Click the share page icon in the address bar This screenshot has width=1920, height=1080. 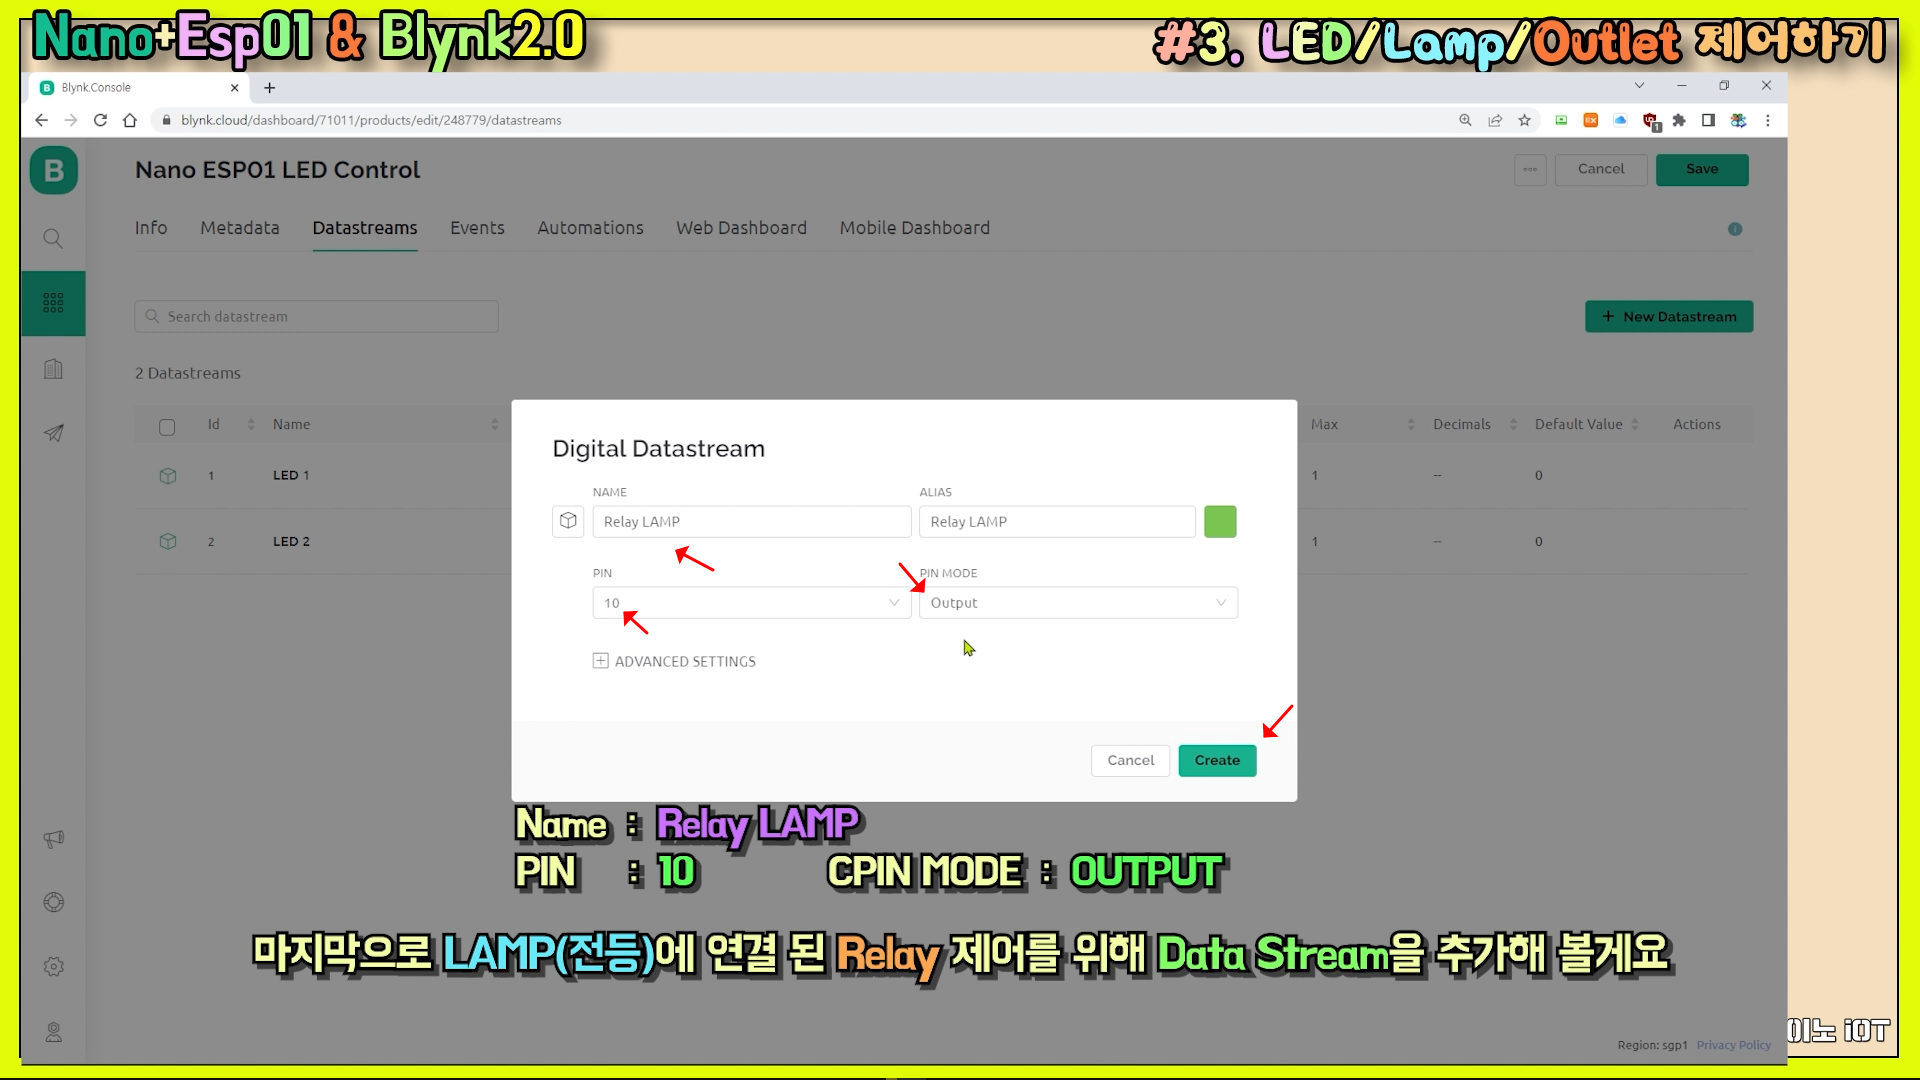tap(1495, 120)
